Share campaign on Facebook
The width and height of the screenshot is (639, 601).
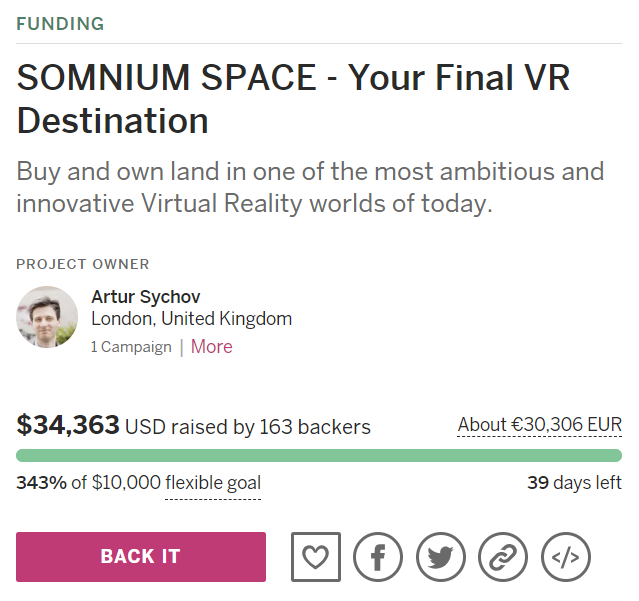point(378,557)
